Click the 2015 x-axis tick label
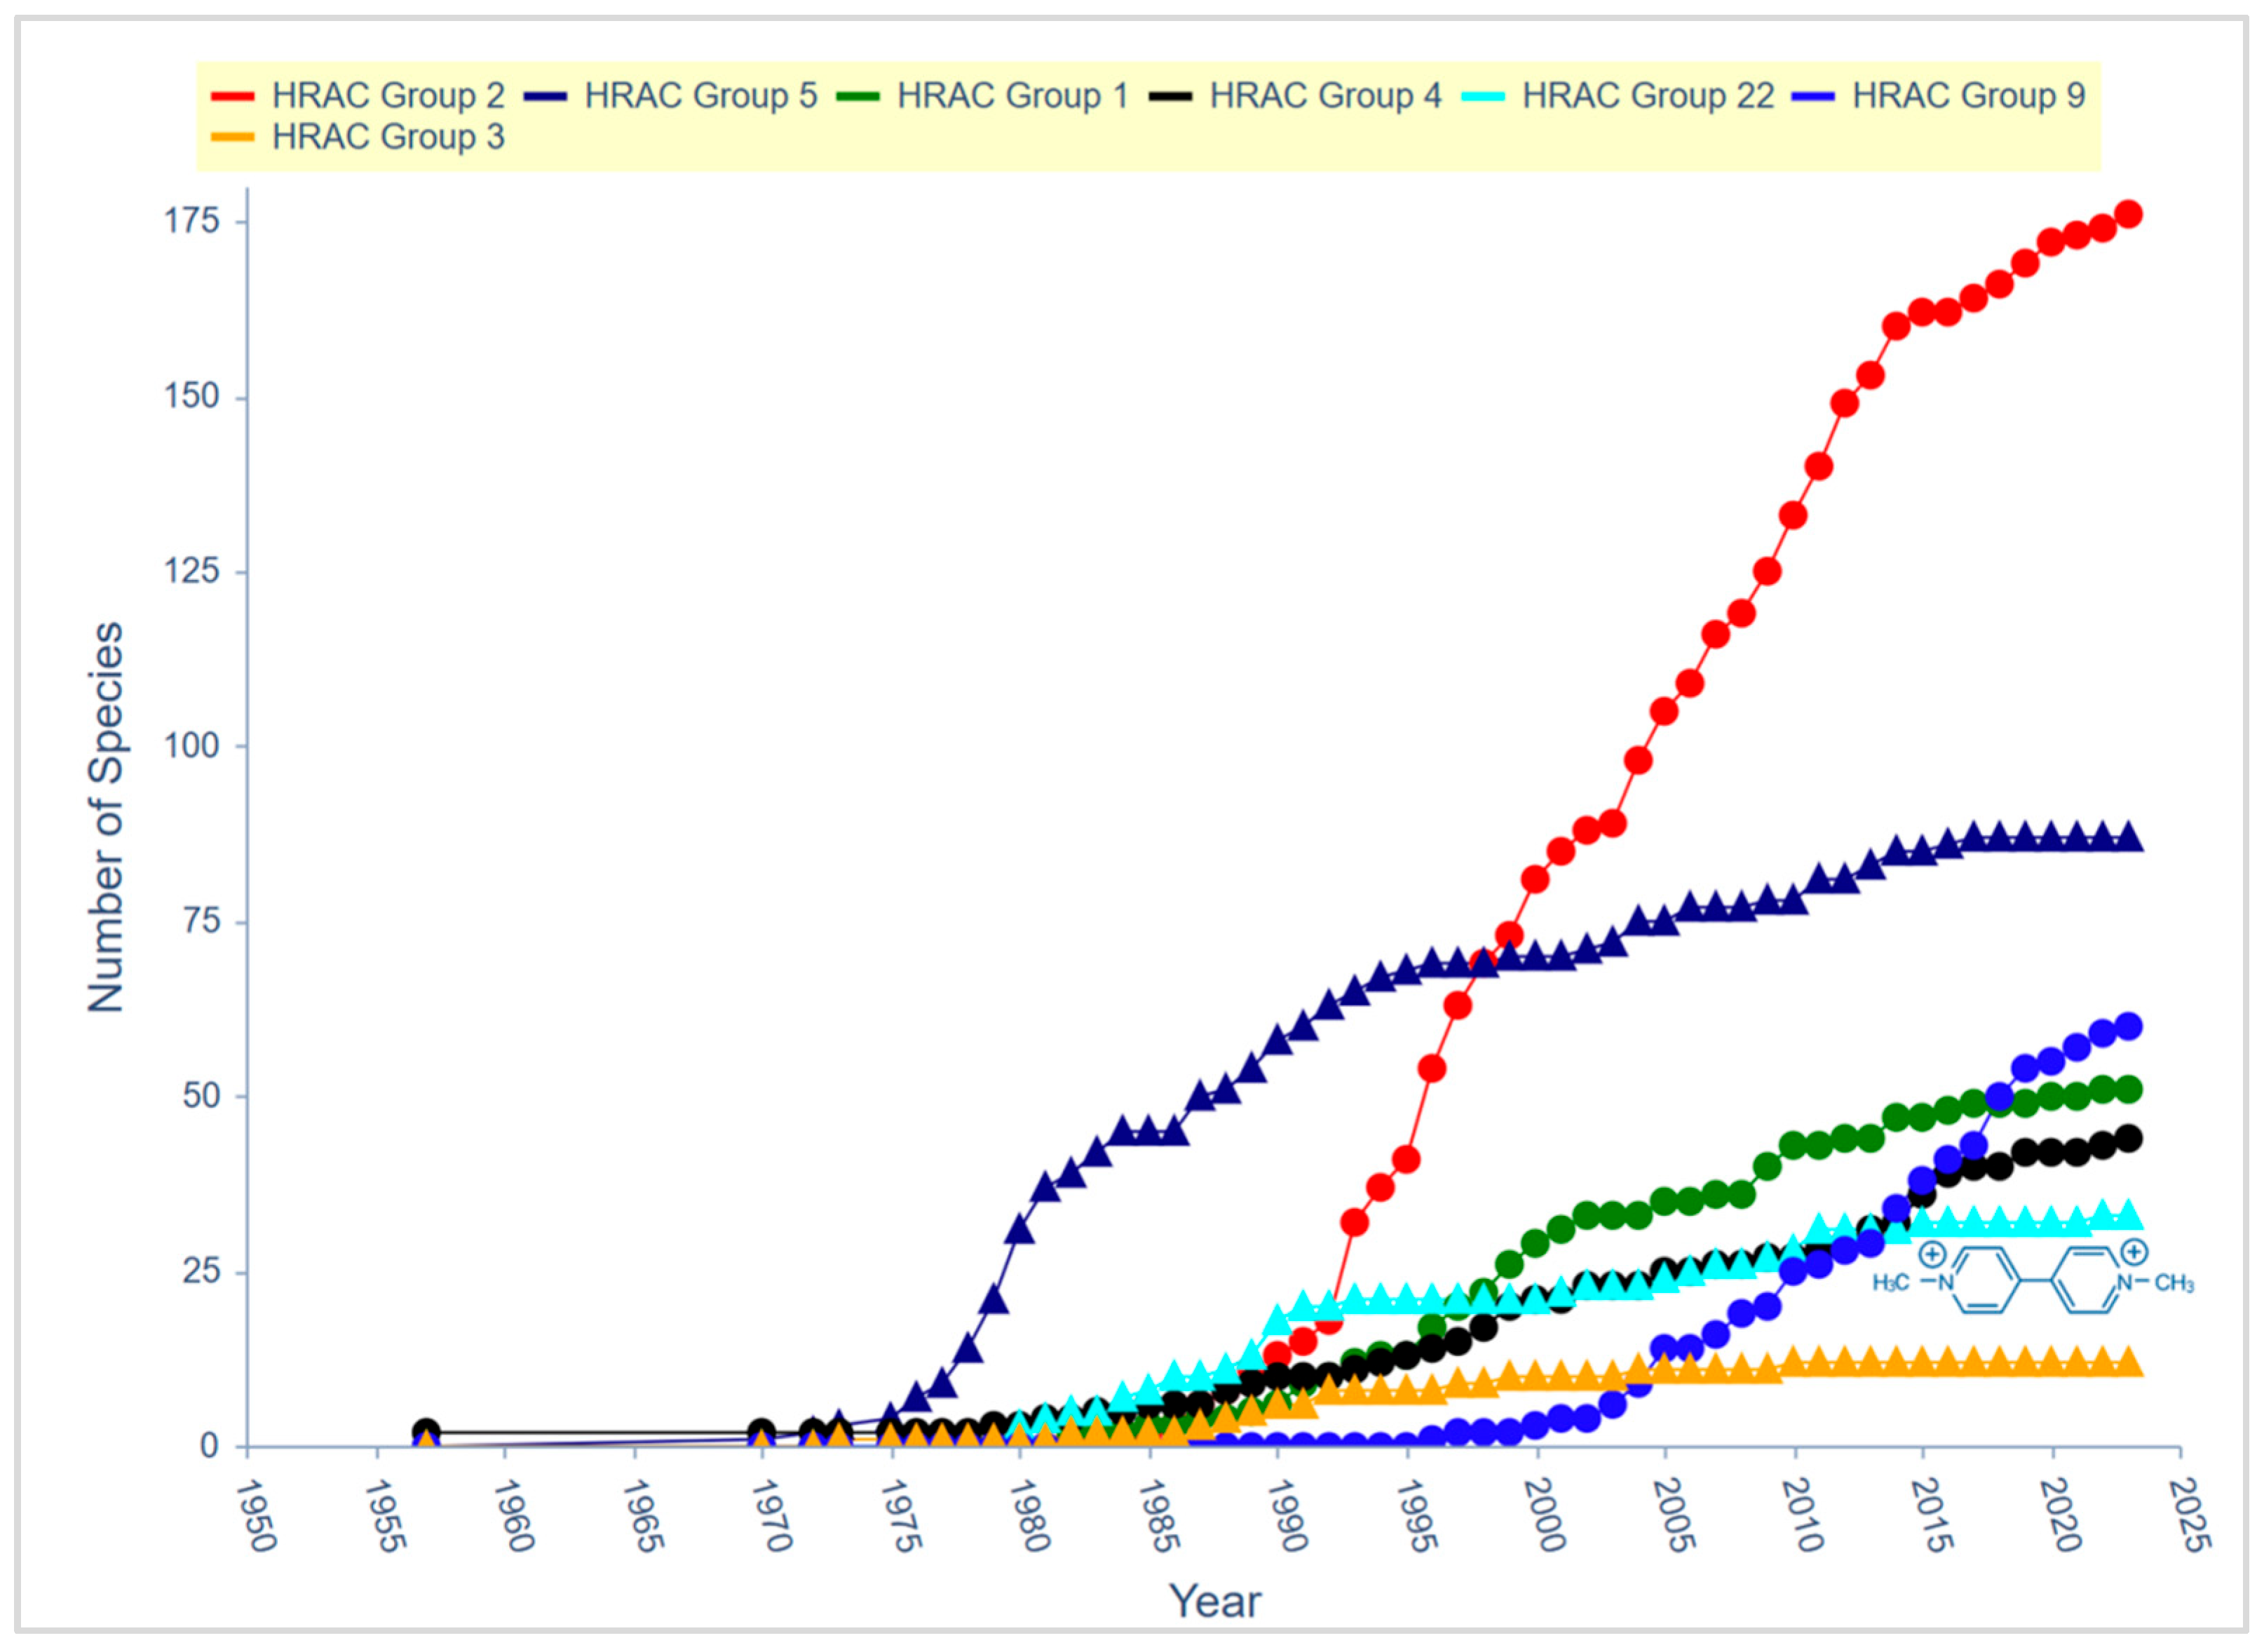The height and width of the screenshot is (1652, 2264). [1932, 1515]
